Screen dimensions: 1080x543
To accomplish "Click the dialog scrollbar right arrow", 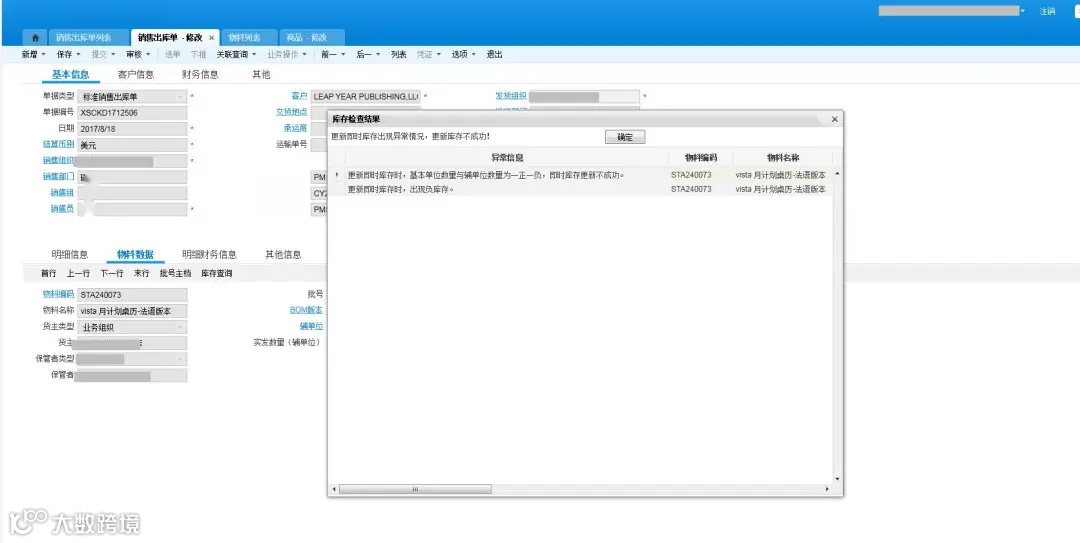I will coord(827,489).
